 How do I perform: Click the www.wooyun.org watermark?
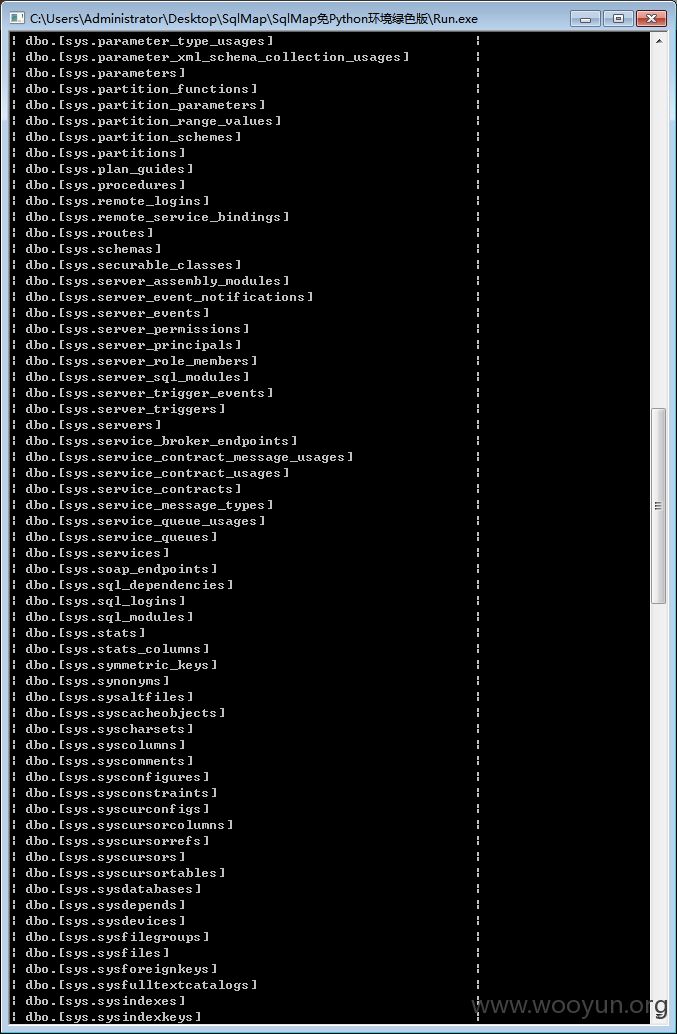coord(570,1005)
